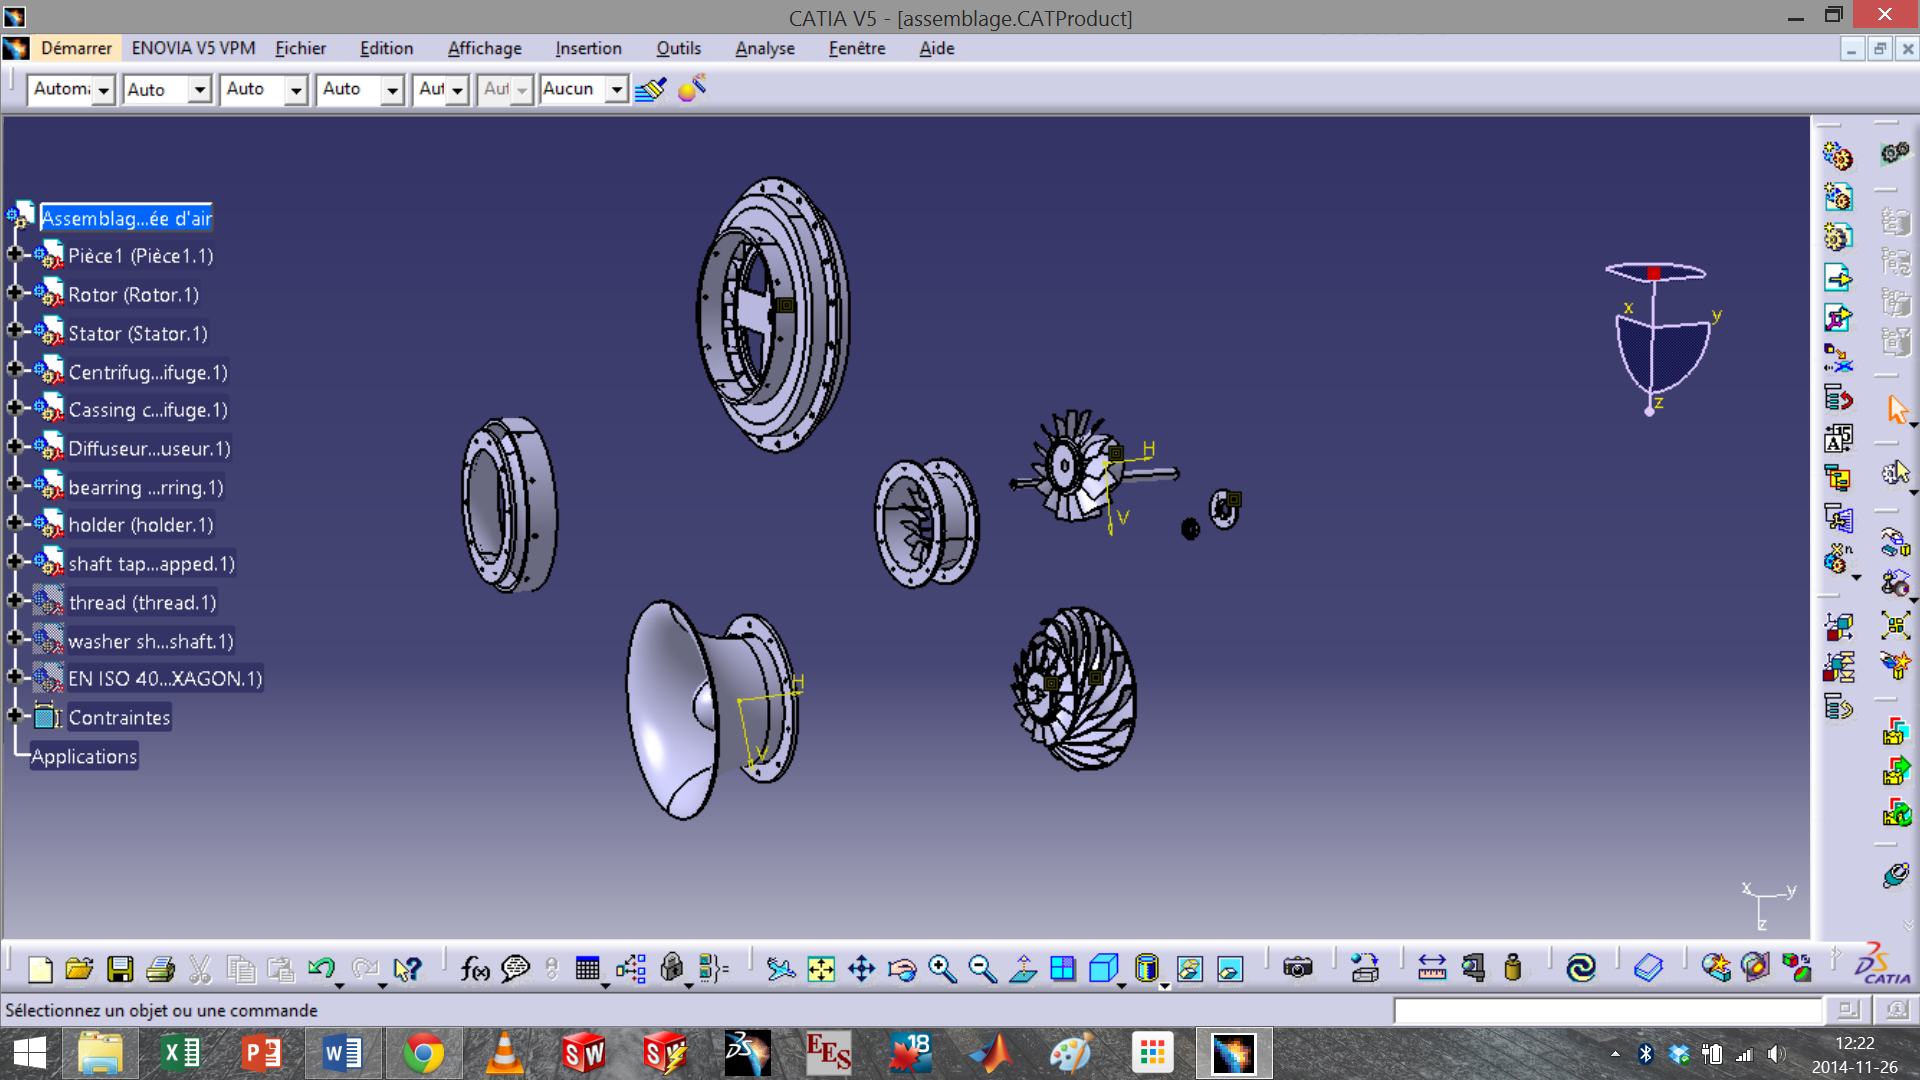Image resolution: width=1920 pixels, height=1080 pixels.
Task: Click the Formula f(x) icon
Action: click(x=474, y=968)
